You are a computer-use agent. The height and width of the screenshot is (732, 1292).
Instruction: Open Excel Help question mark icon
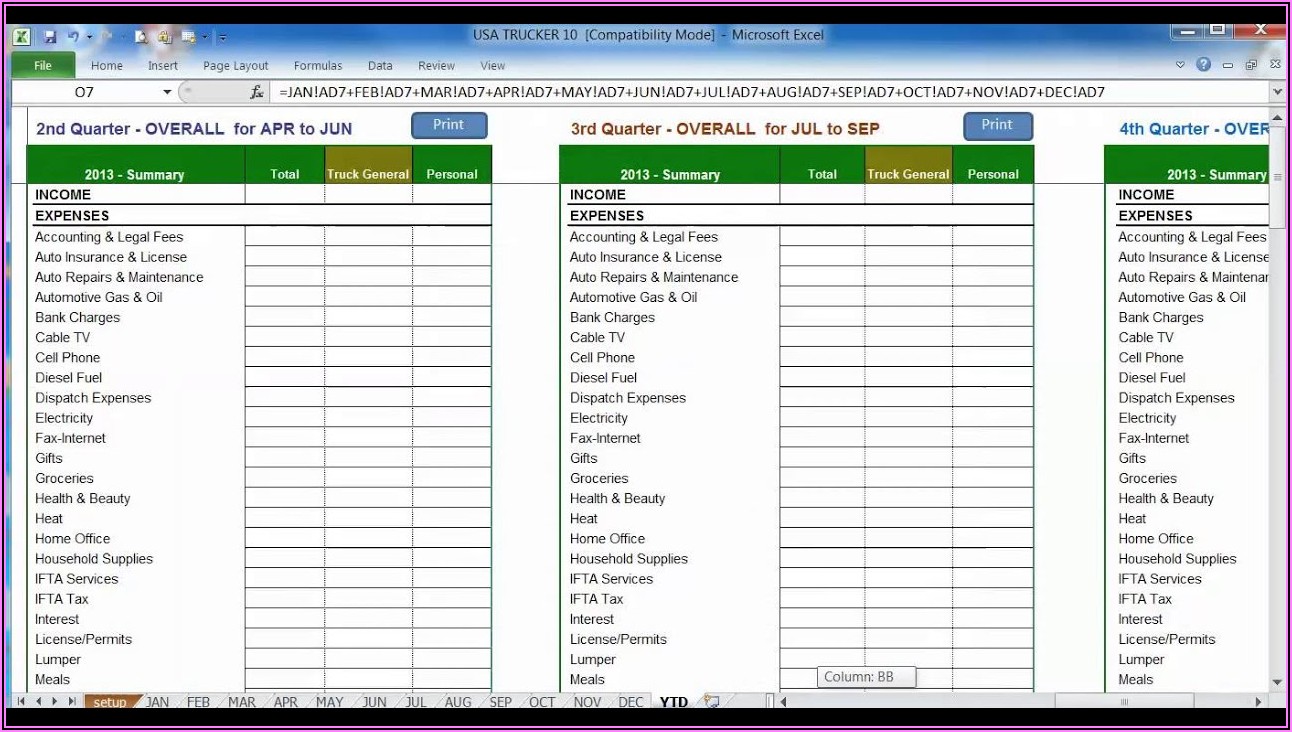point(1203,65)
